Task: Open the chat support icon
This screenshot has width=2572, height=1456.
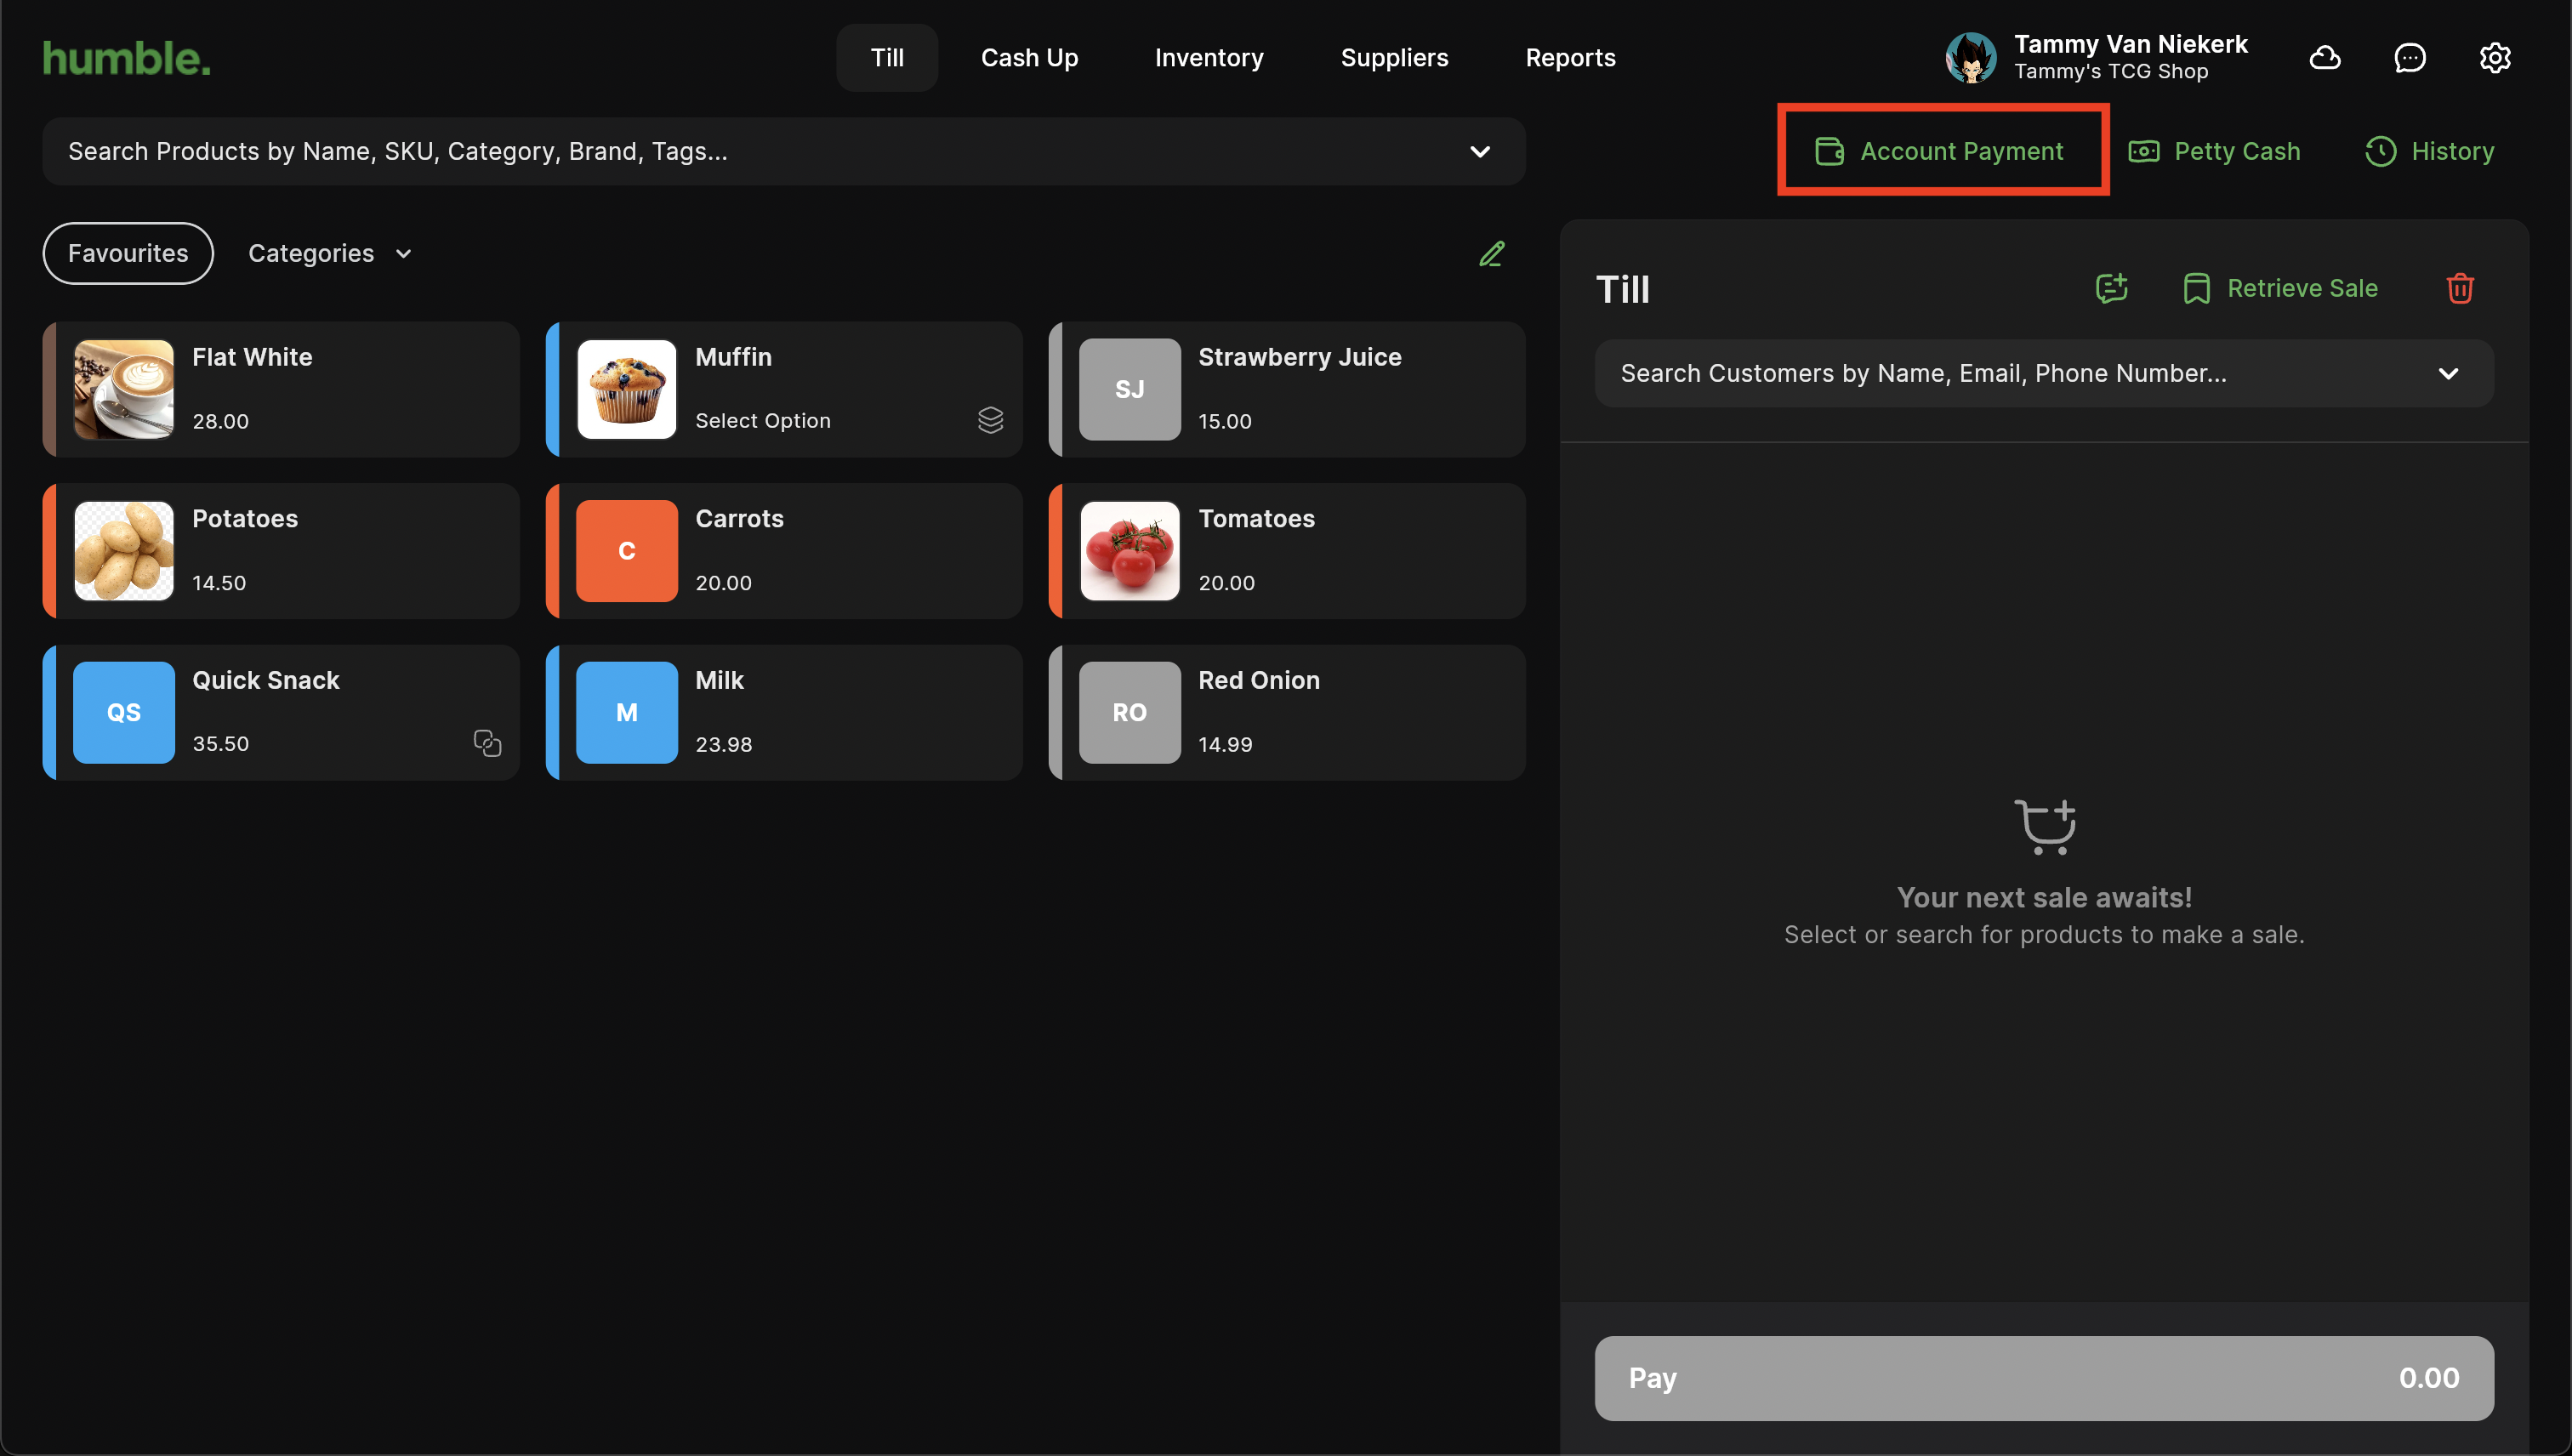Action: click(2409, 58)
